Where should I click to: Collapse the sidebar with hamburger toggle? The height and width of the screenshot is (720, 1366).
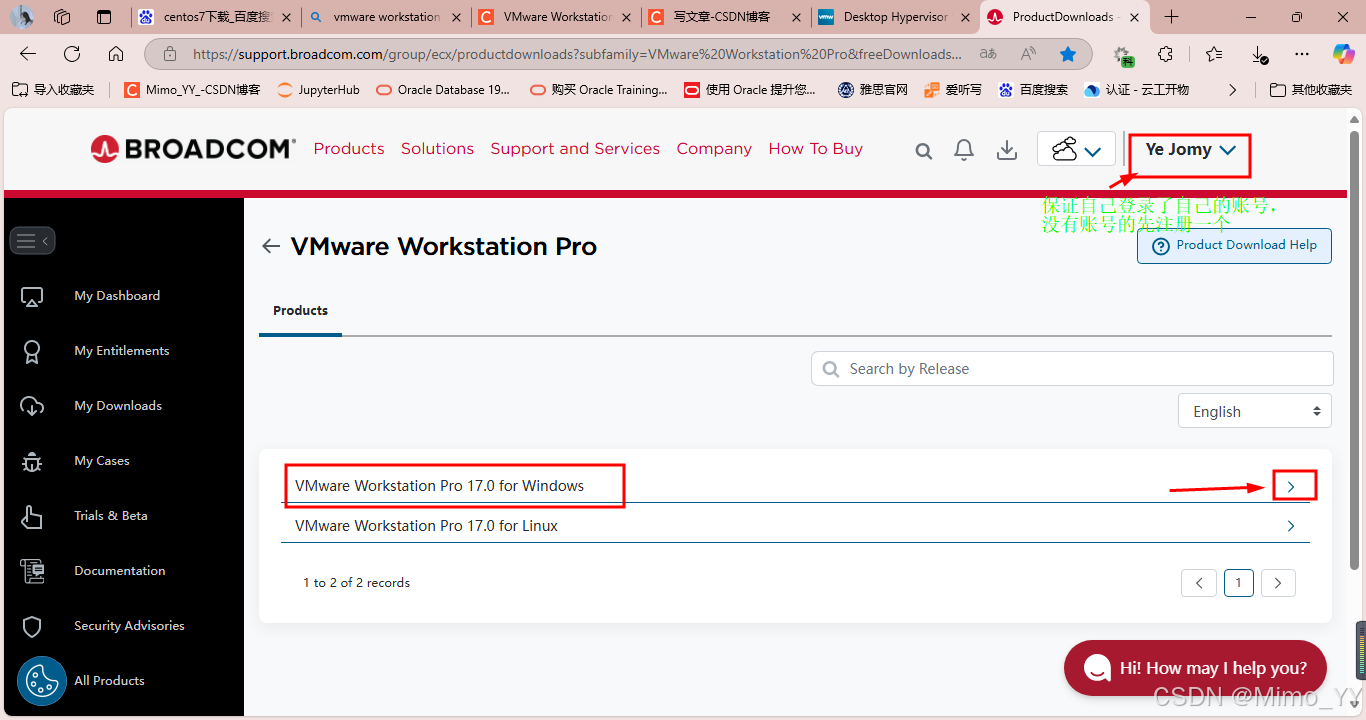32,240
